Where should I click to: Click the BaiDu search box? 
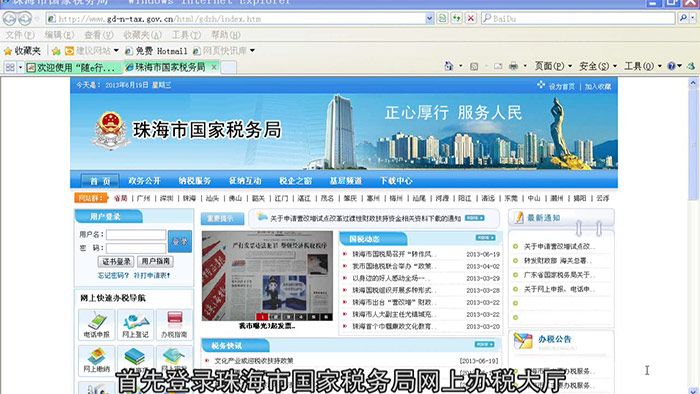coord(578,18)
